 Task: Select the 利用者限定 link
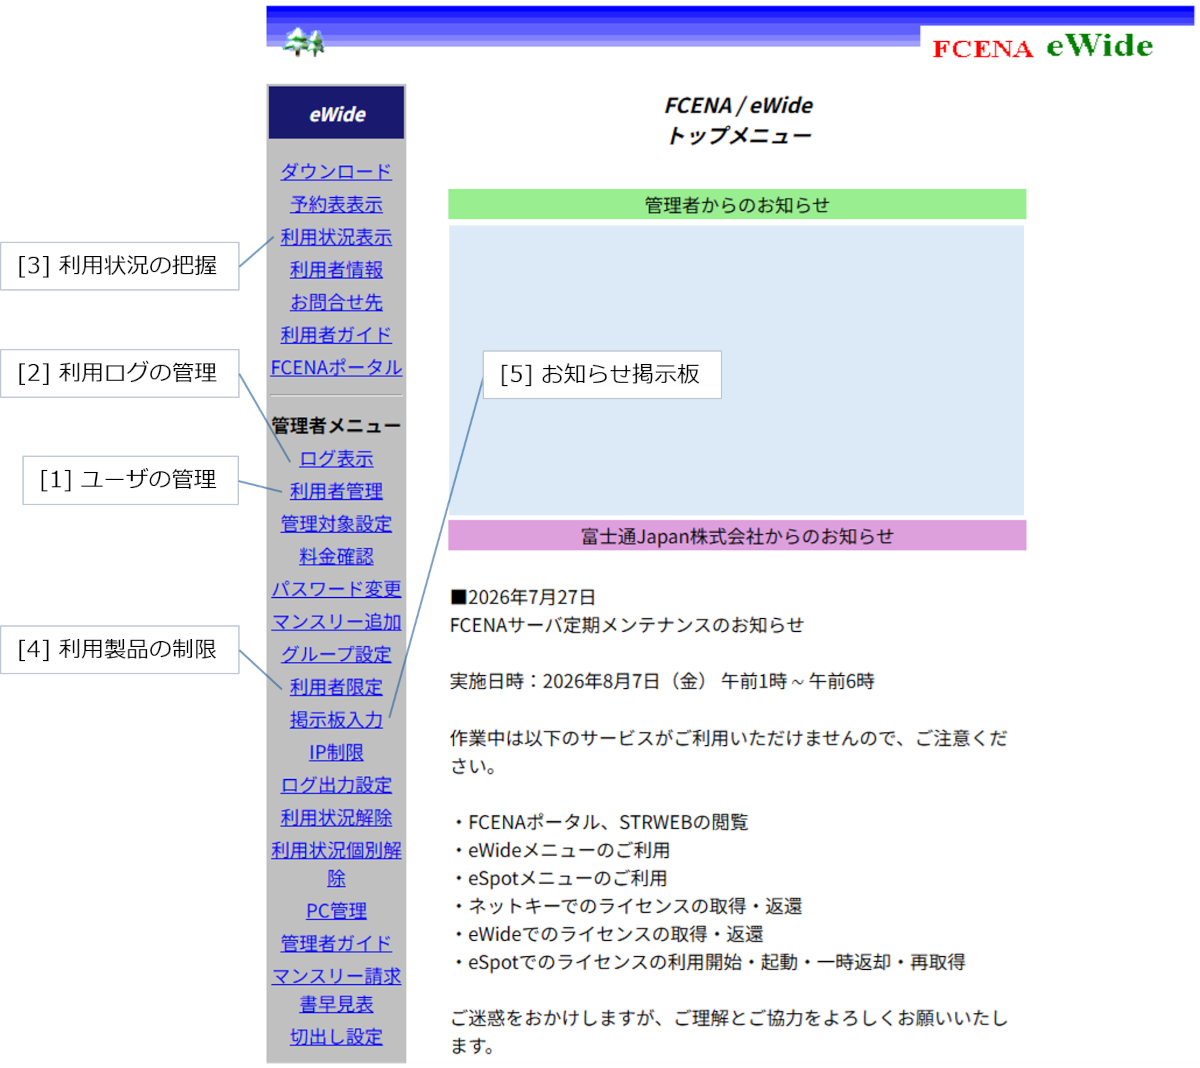[336, 687]
